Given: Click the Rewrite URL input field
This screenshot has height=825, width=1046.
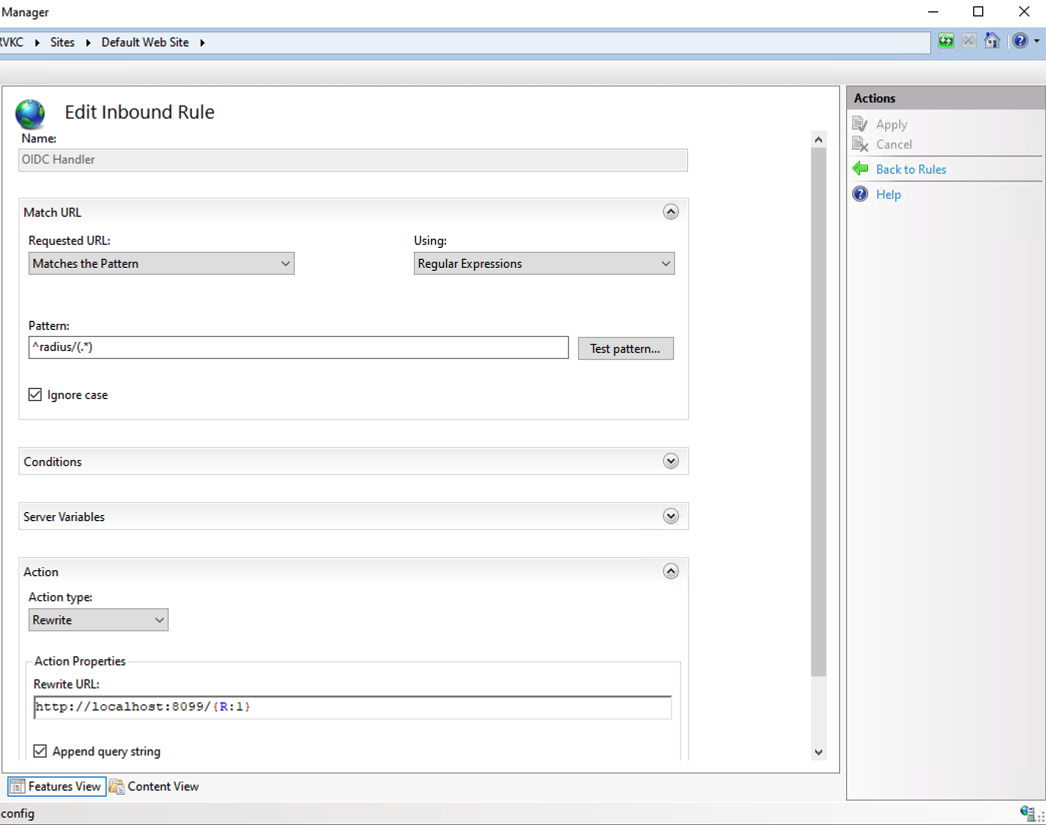Looking at the screenshot, I should (352, 707).
